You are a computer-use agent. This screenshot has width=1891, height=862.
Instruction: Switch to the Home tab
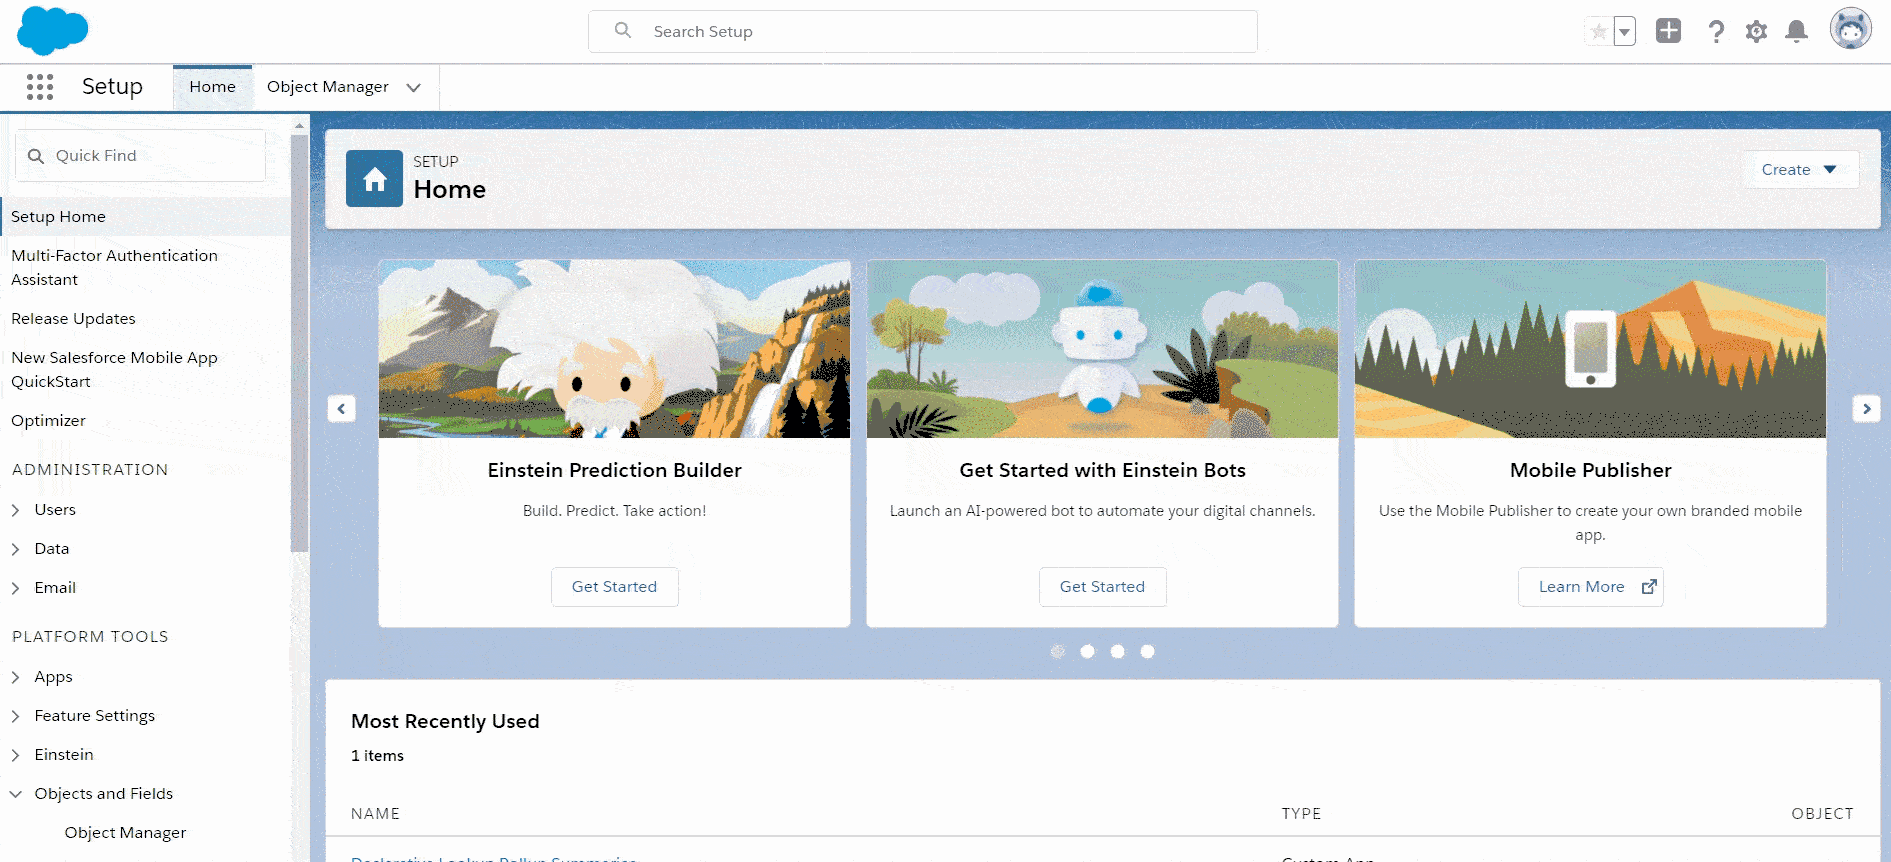(213, 87)
